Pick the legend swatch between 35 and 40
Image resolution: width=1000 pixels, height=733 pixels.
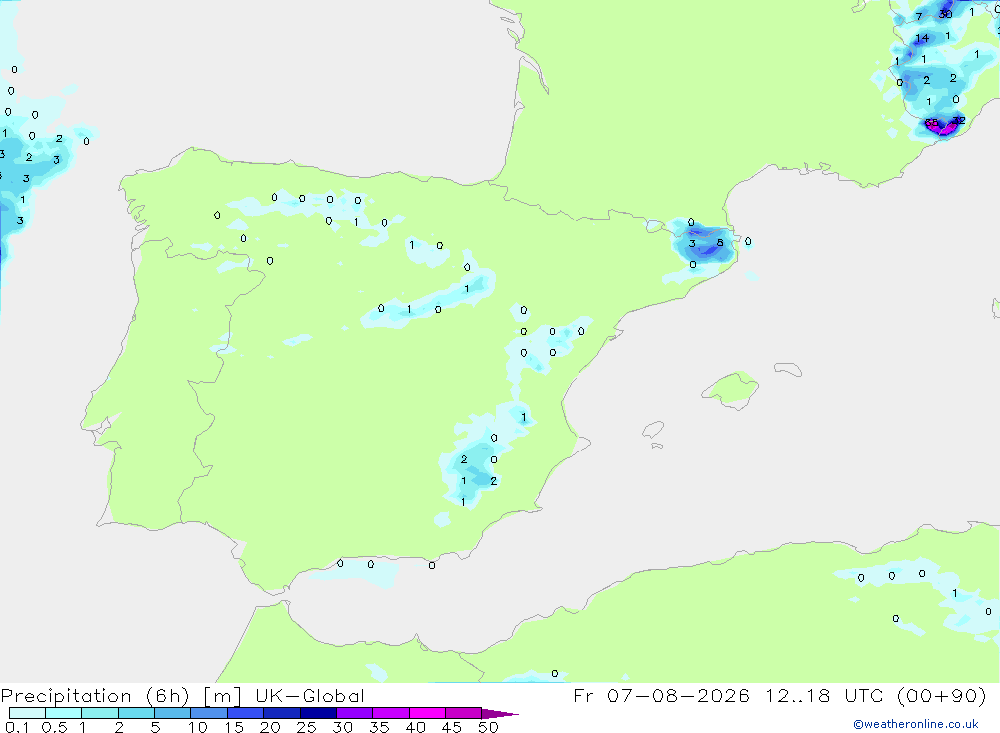tap(391, 713)
